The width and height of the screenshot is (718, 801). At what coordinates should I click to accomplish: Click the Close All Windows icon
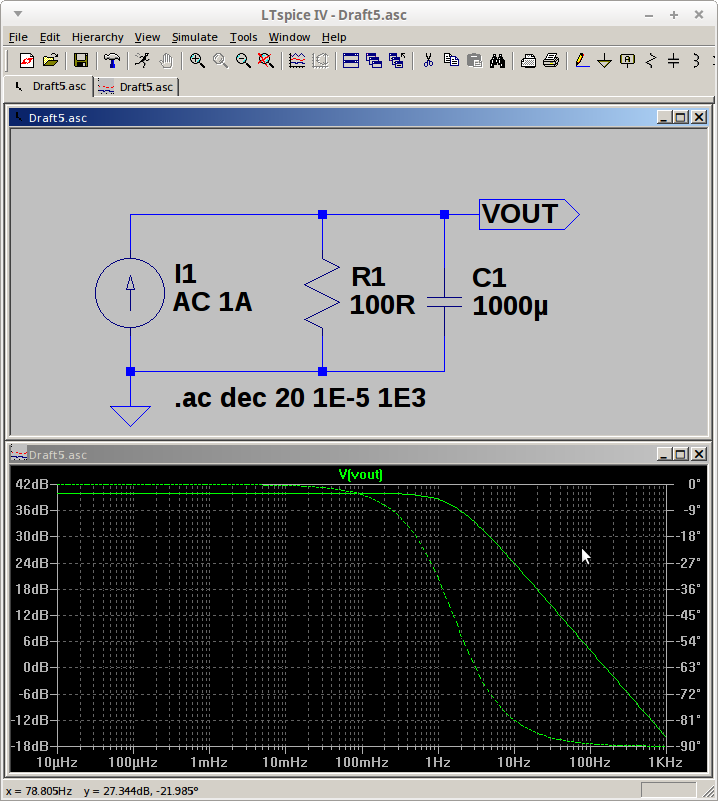pyautogui.click(x=397, y=61)
